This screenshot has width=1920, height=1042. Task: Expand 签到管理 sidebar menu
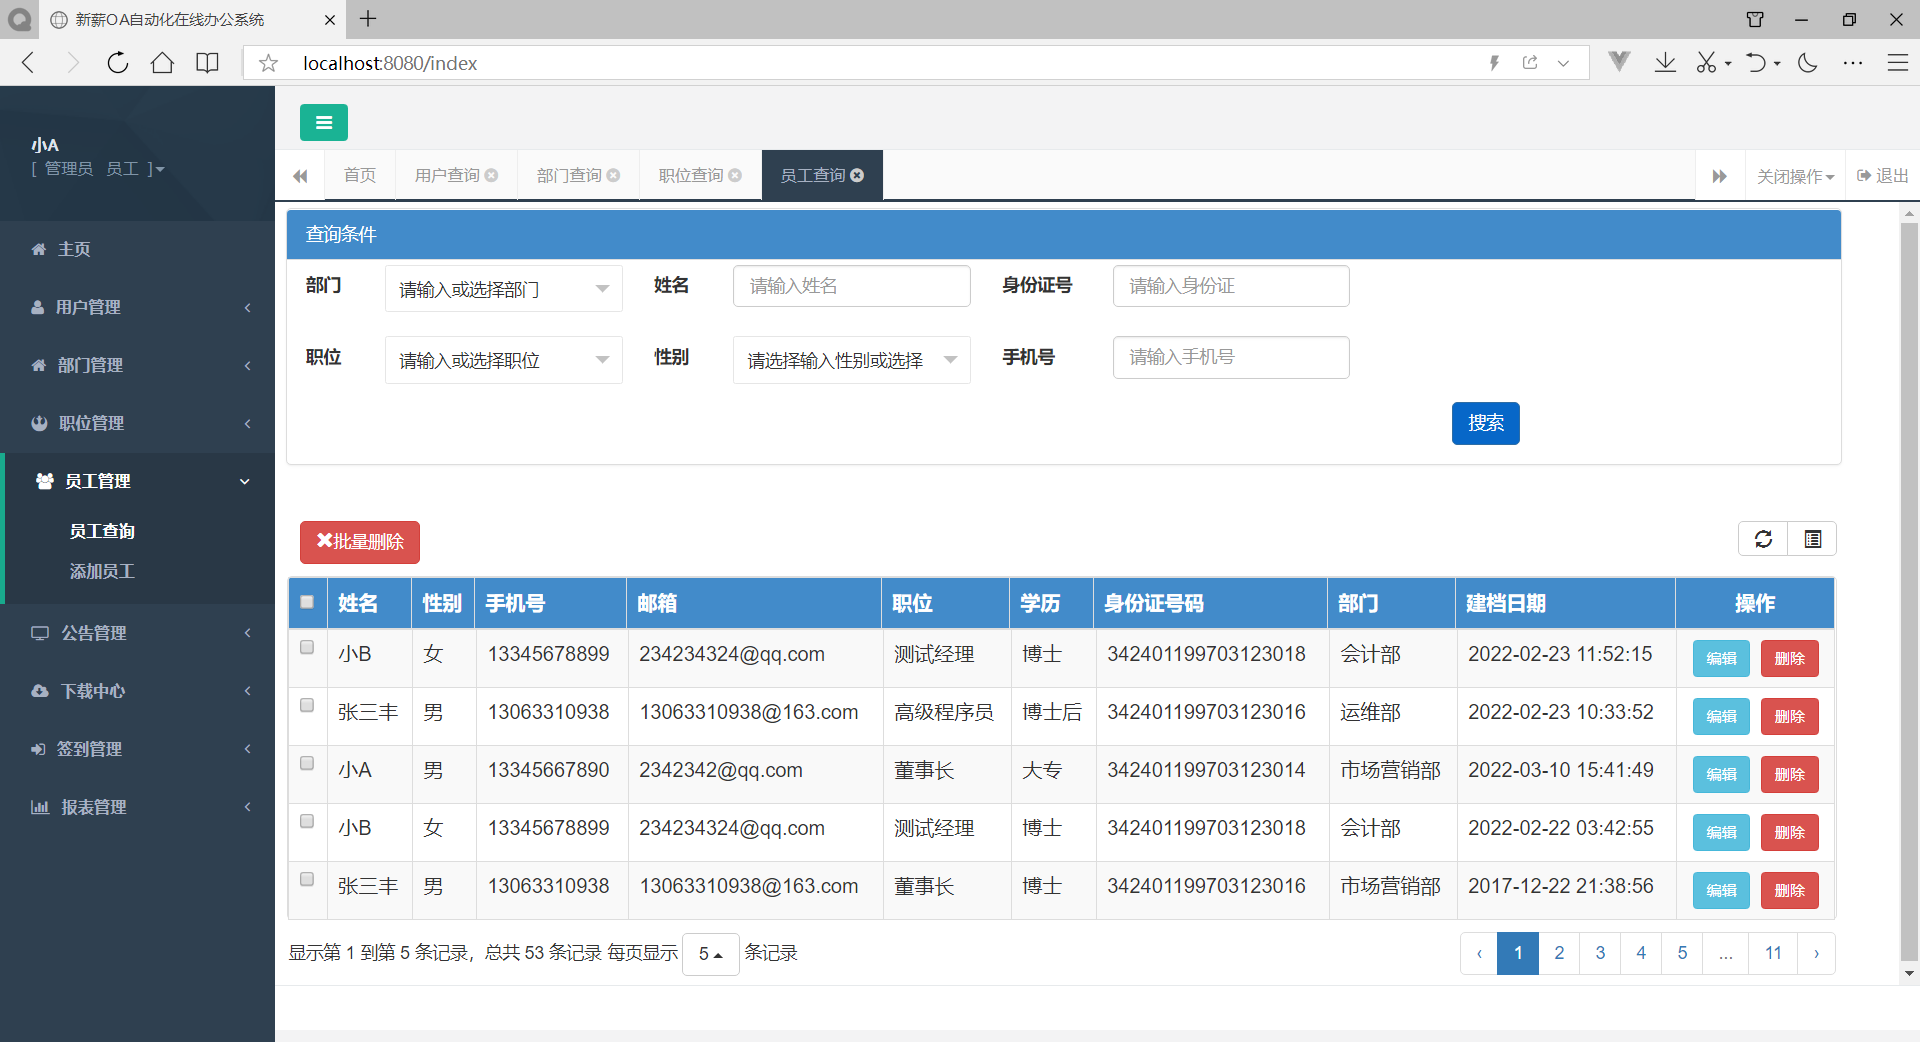(x=137, y=749)
